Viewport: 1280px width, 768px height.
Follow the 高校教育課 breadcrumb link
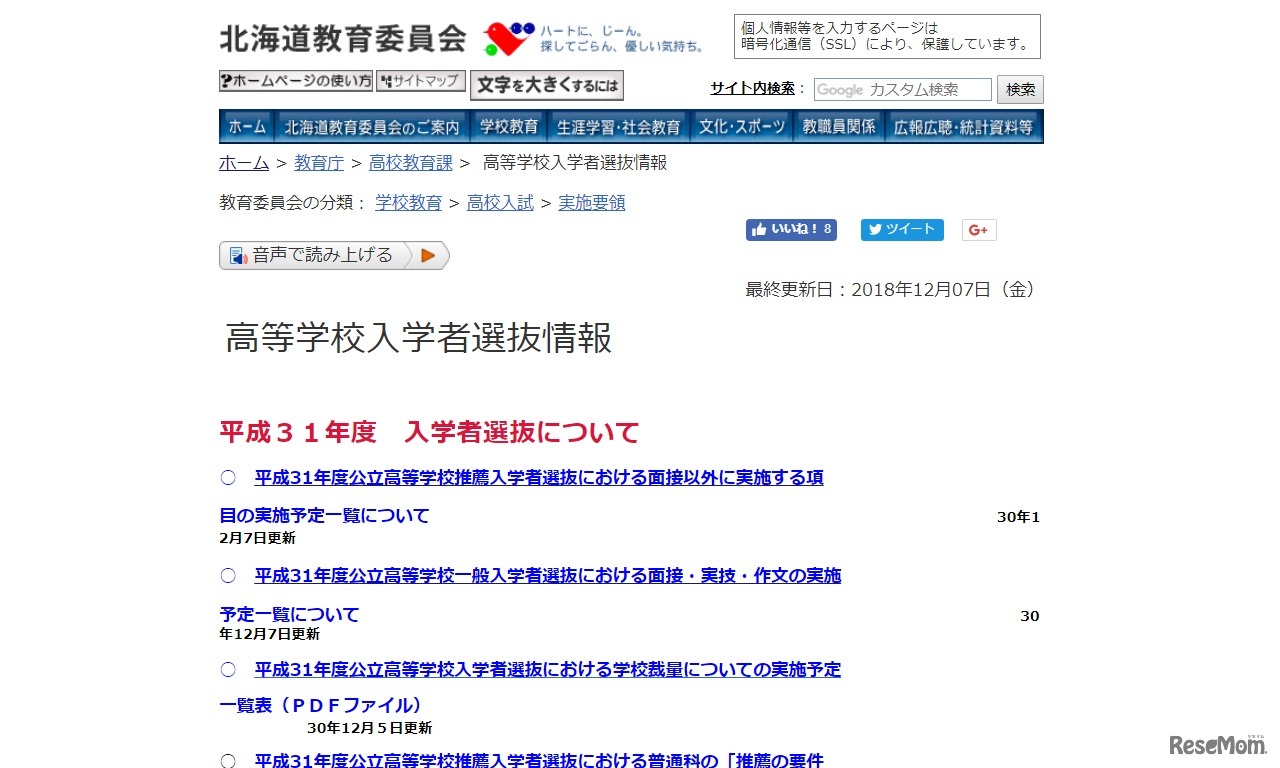pyautogui.click(x=411, y=163)
